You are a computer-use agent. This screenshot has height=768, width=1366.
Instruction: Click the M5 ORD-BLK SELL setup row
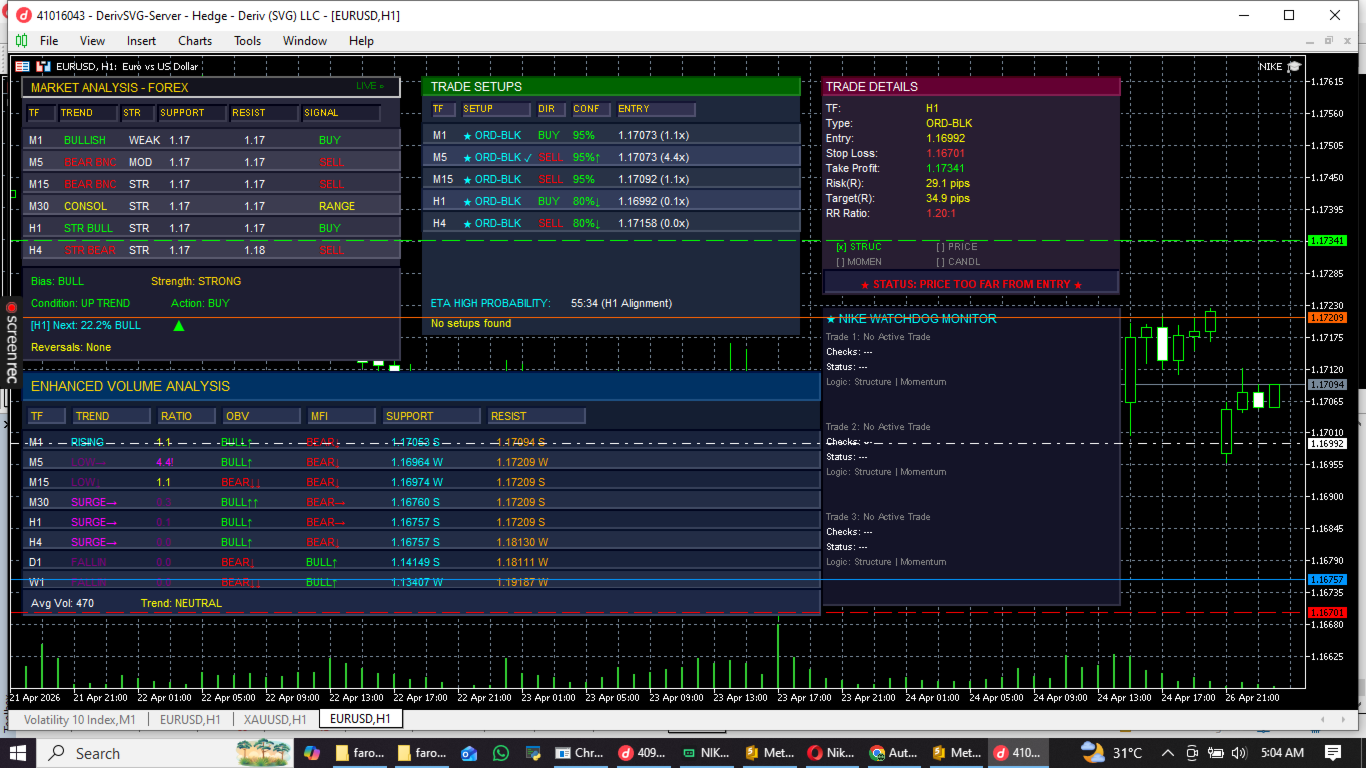(x=612, y=157)
